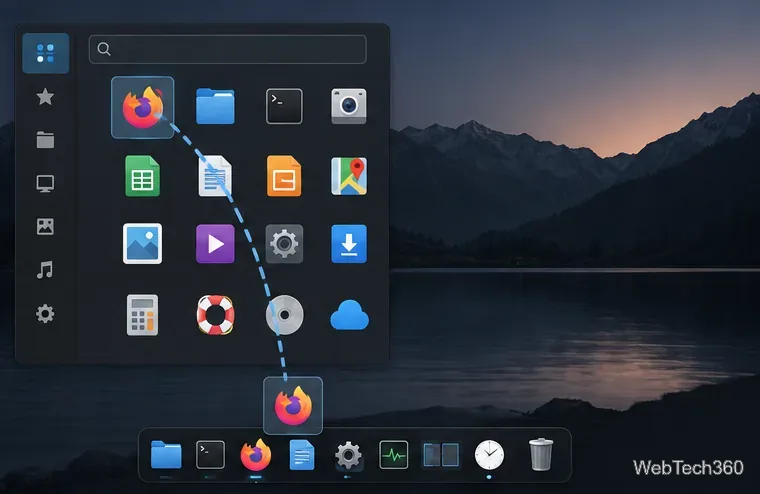760x494 pixels.
Task: Launch Firefox from the launcher grid
Action: (x=142, y=107)
